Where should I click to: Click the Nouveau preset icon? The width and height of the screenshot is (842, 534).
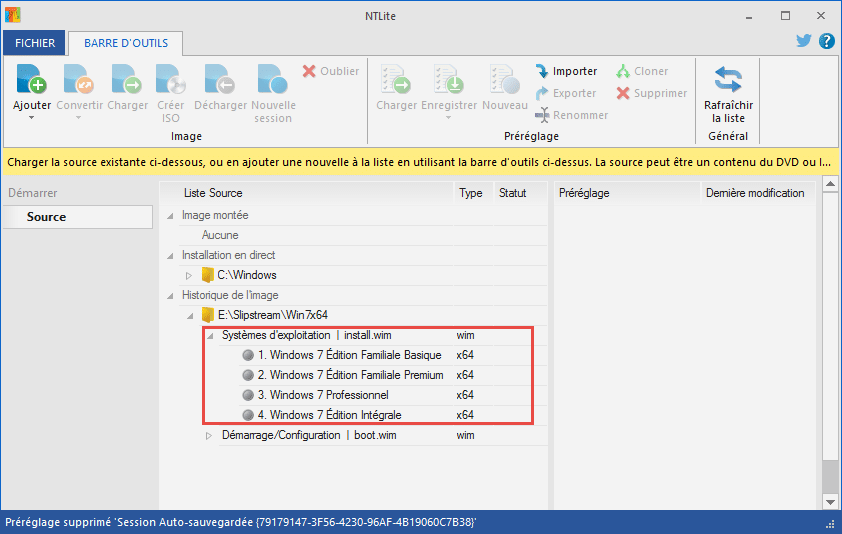(x=505, y=79)
